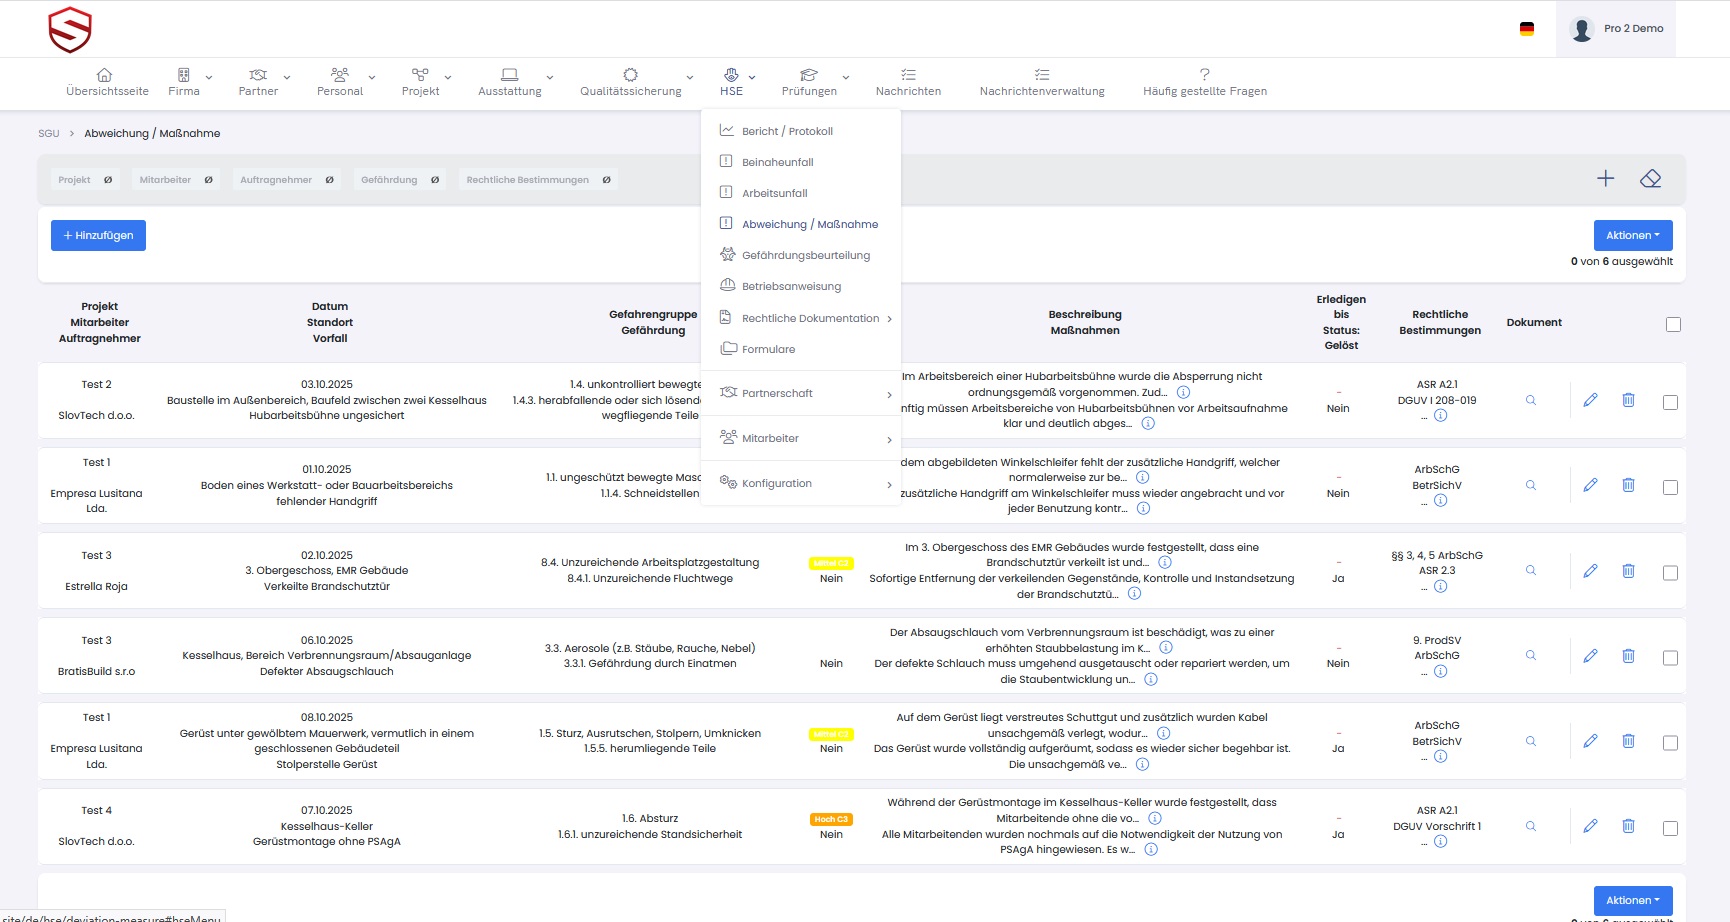Open document magnifier for Kesselhaus-Keller row
1730x922 pixels.
point(1530,826)
